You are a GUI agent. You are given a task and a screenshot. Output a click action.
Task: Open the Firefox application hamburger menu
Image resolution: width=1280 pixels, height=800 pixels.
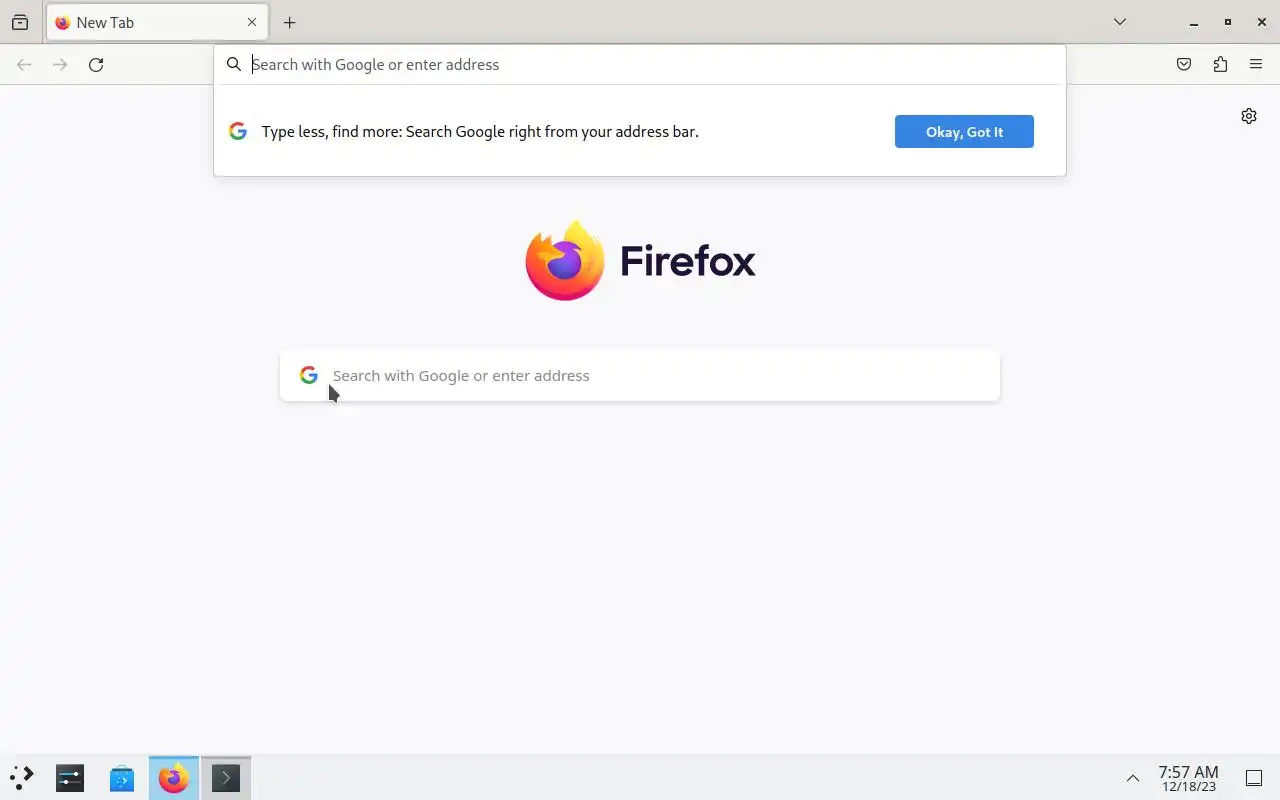click(1256, 65)
